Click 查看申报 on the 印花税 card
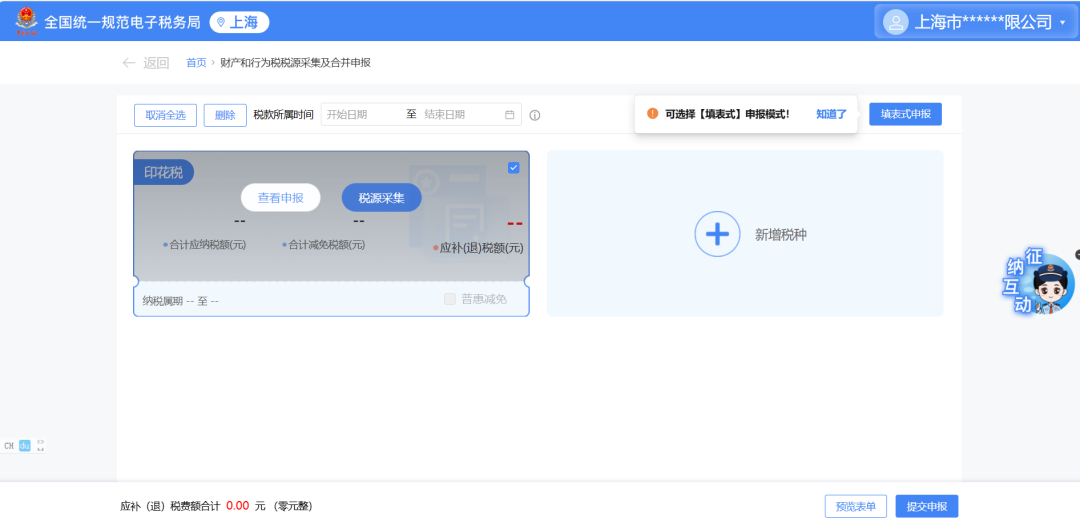The height and width of the screenshot is (525, 1080). [280, 198]
